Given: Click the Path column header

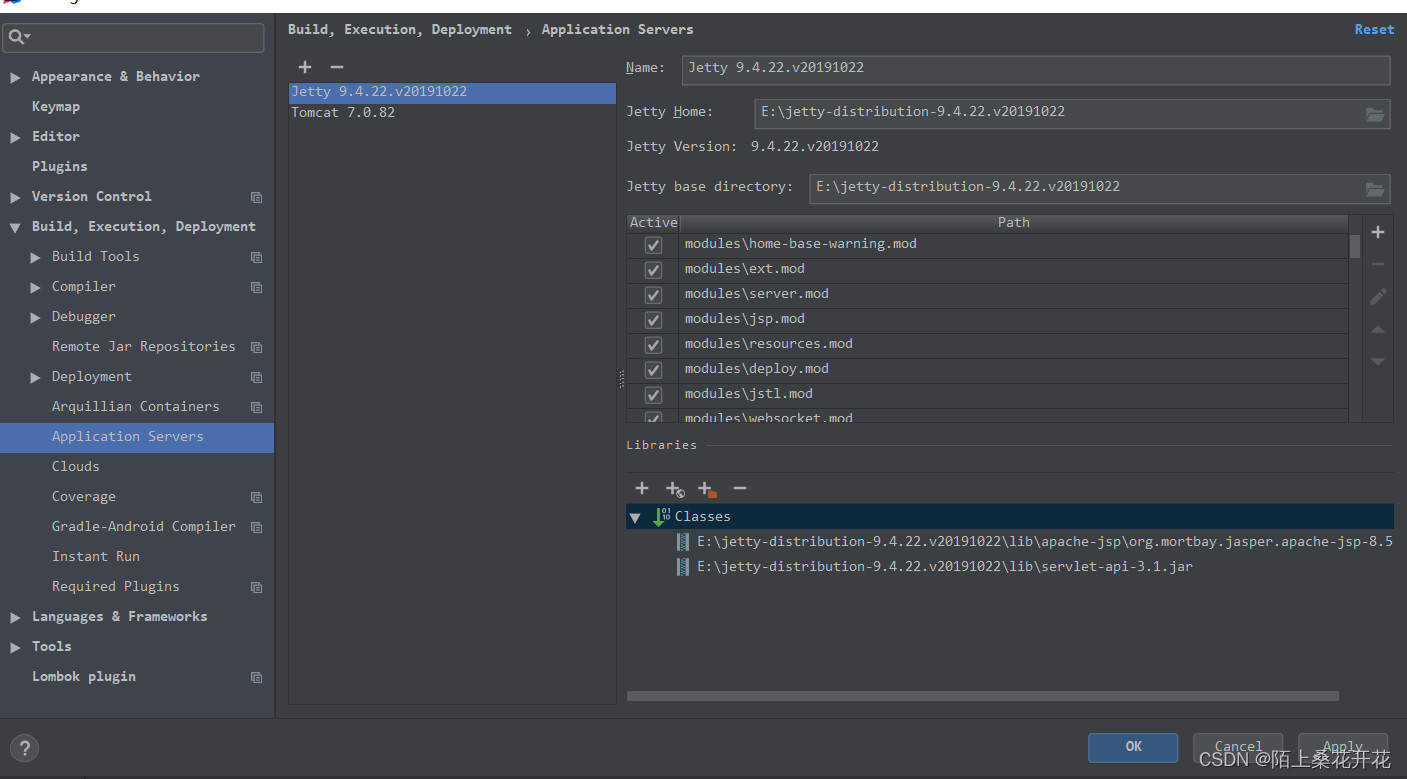Looking at the screenshot, I should click(1013, 223).
